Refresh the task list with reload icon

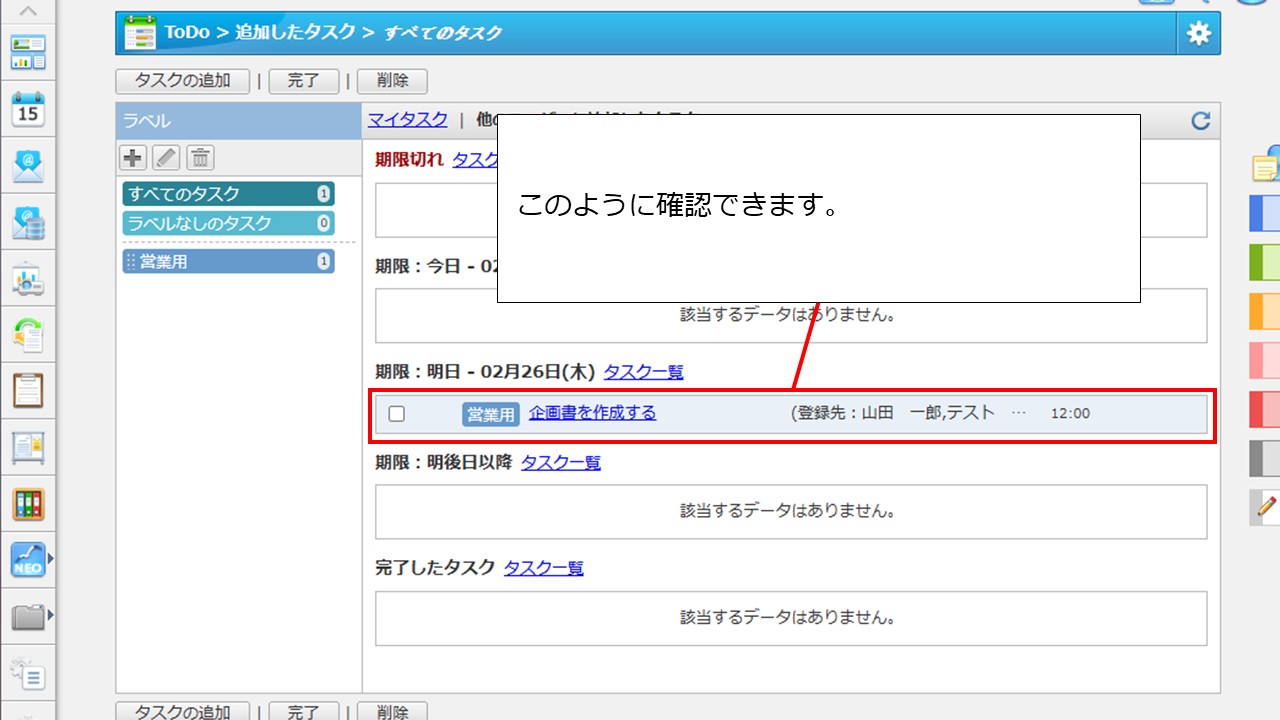pos(1200,121)
